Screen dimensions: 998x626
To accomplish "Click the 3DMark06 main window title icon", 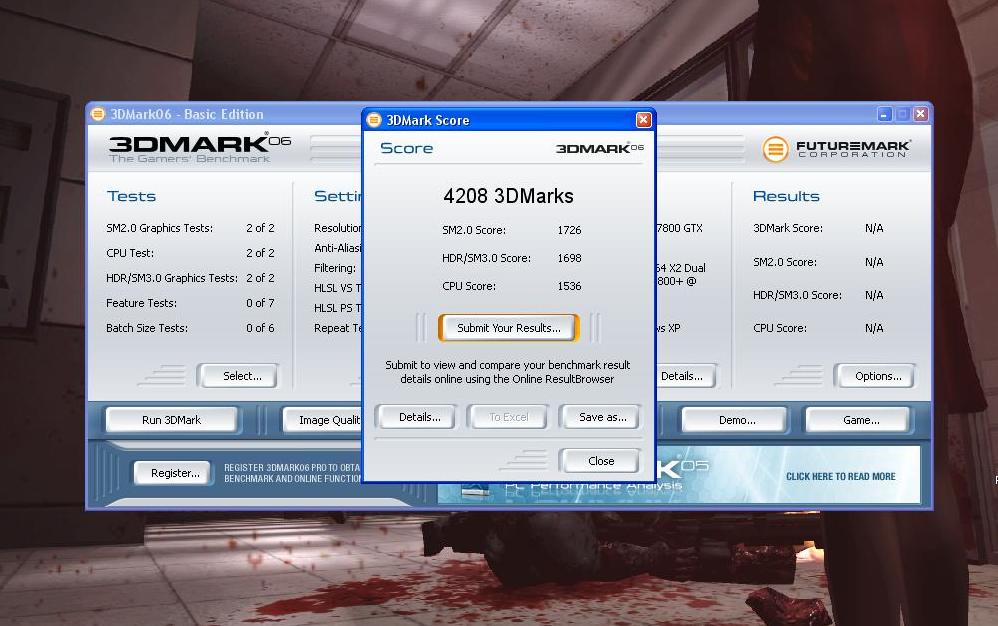I will tap(97, 114).
